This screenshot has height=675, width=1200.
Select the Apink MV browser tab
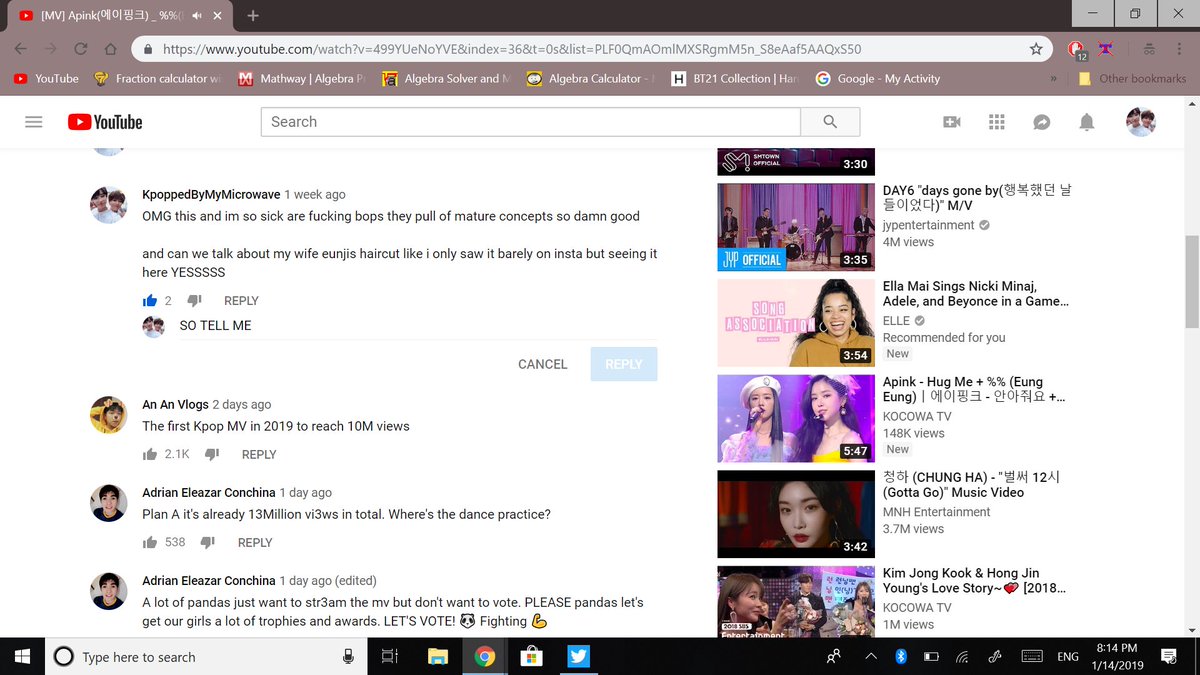(x=120, y=16)
